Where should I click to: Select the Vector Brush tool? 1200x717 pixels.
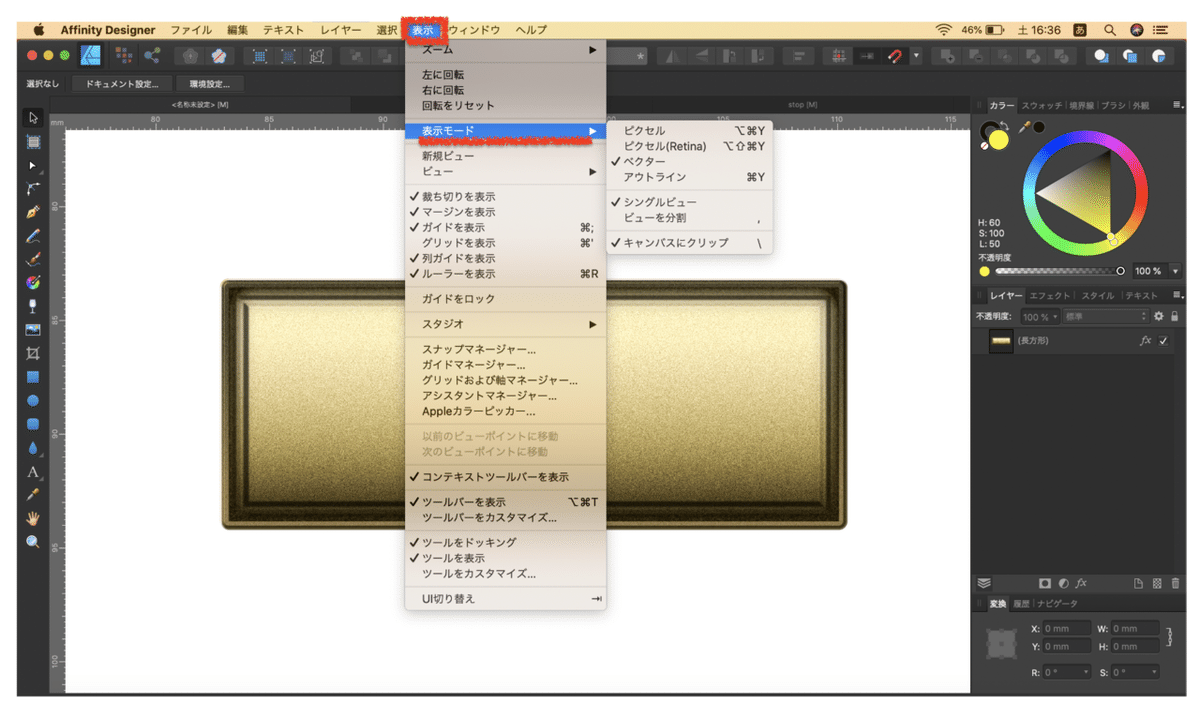tap(33, 259)
